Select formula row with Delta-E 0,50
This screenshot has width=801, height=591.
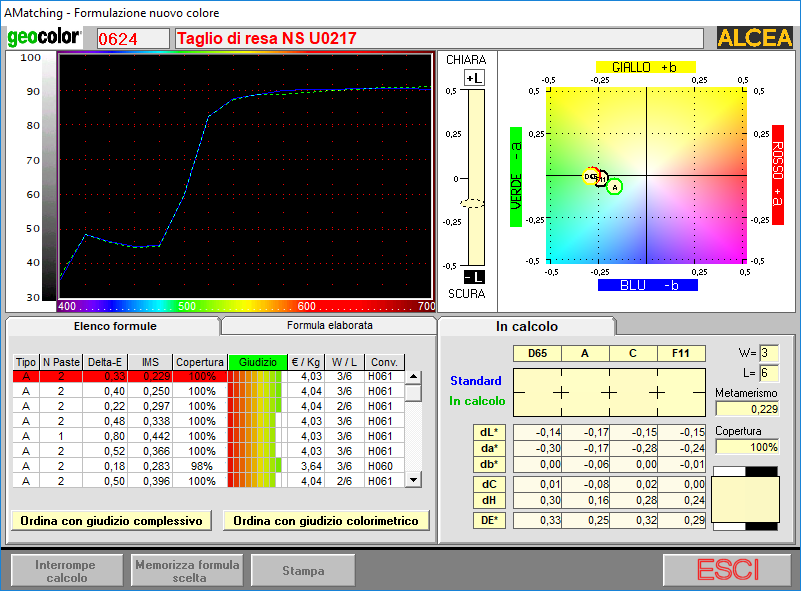pyautogui.click(x=208, y=481)
